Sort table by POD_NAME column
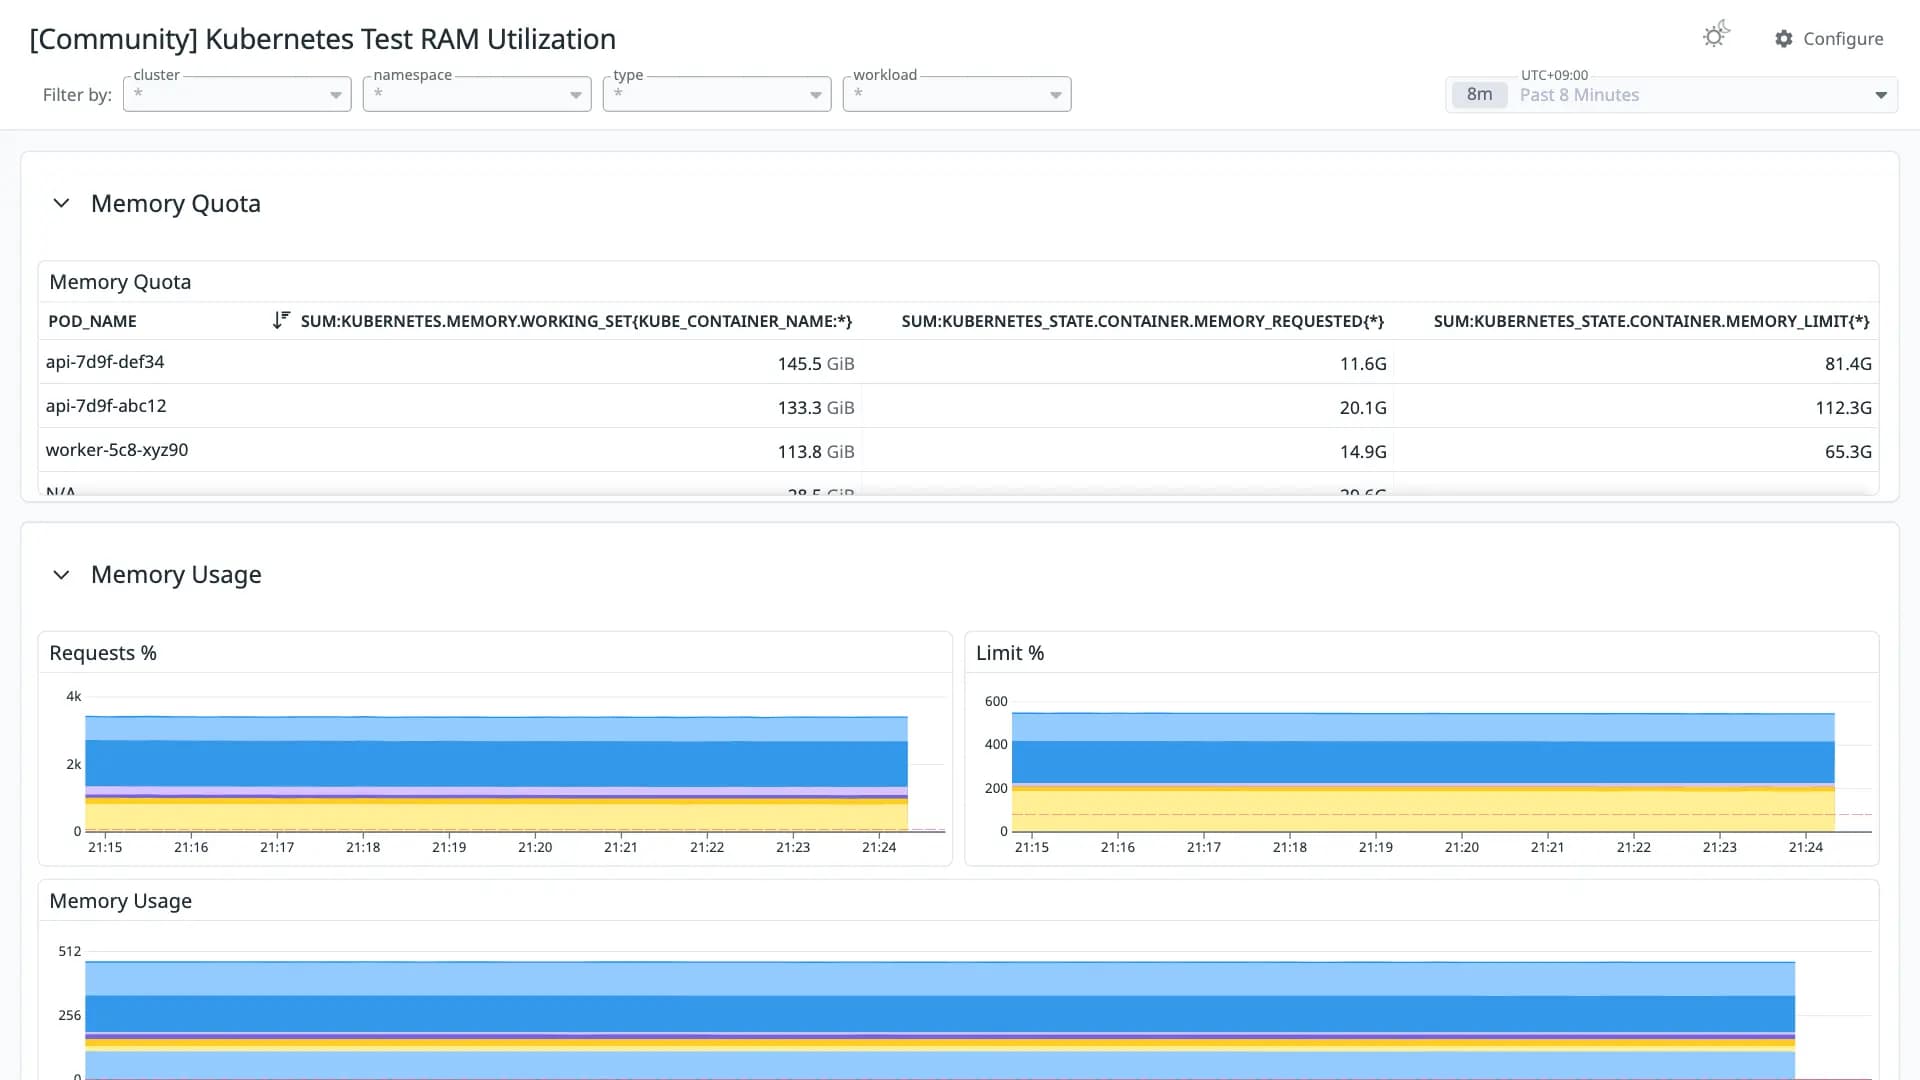This screenshot has height=1080, width=1920. tap(92, 321)
